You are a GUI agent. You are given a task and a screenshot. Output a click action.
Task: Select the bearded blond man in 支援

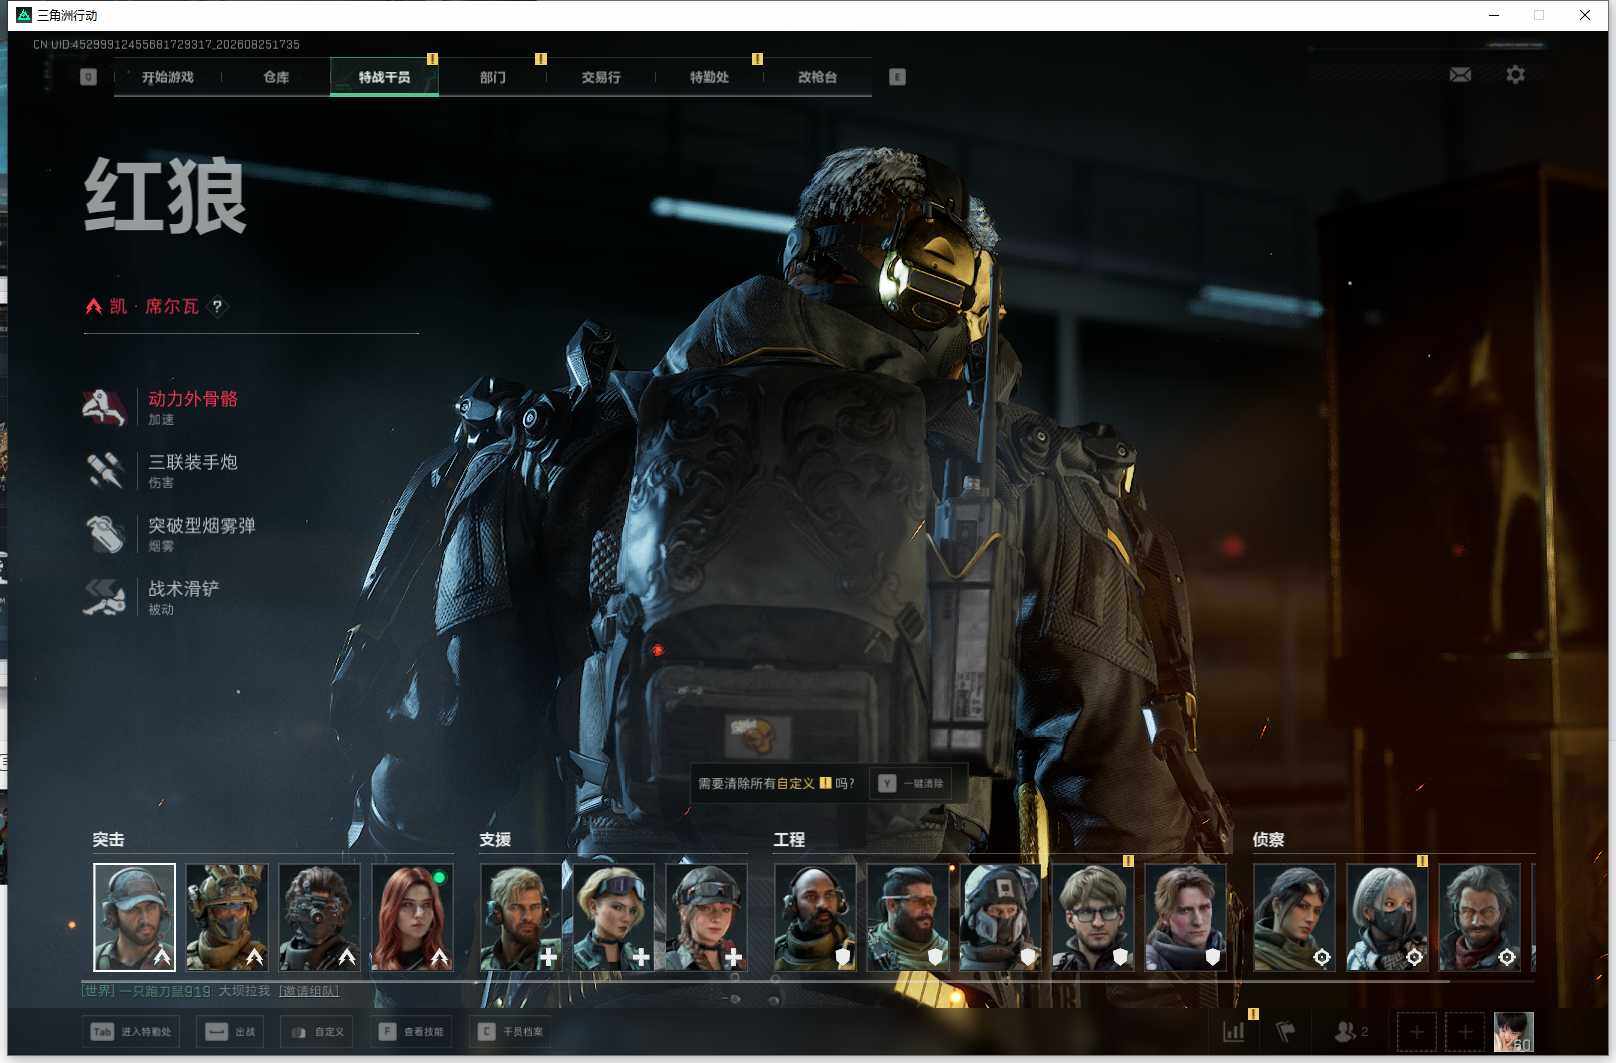(x=521, y=917)
